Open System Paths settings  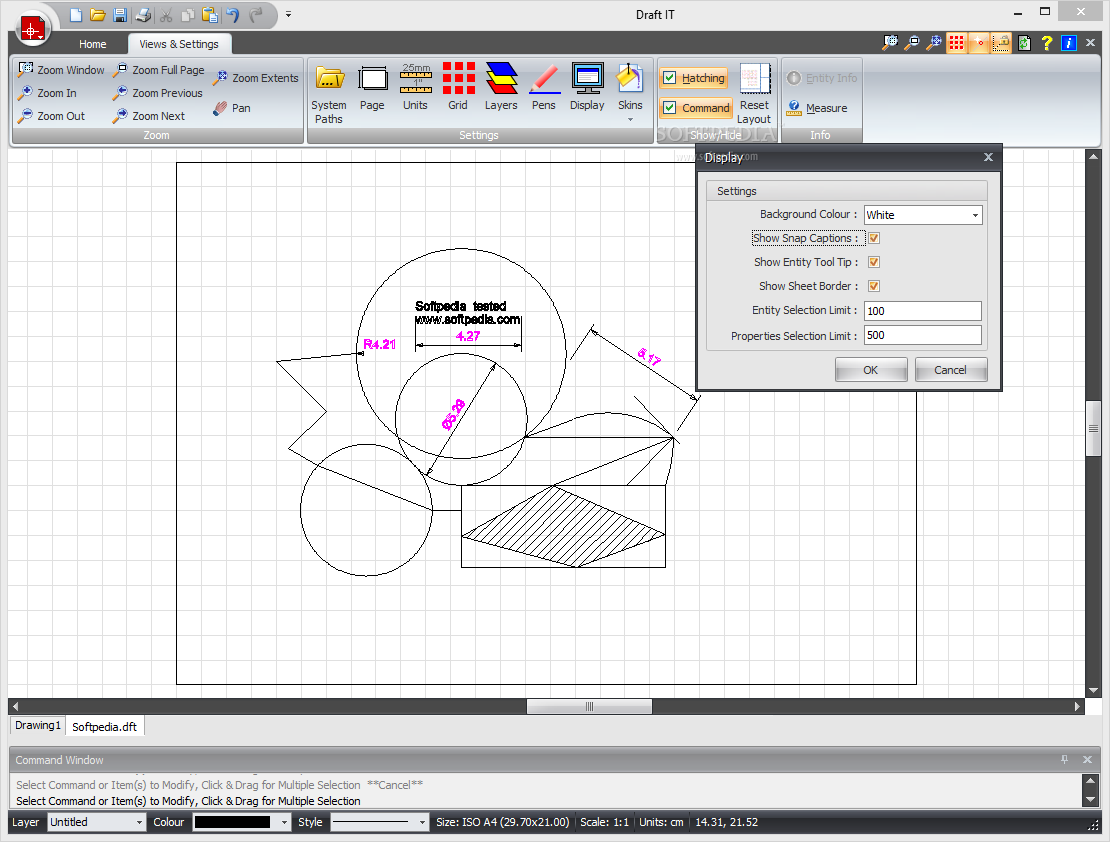pos(328,93)
